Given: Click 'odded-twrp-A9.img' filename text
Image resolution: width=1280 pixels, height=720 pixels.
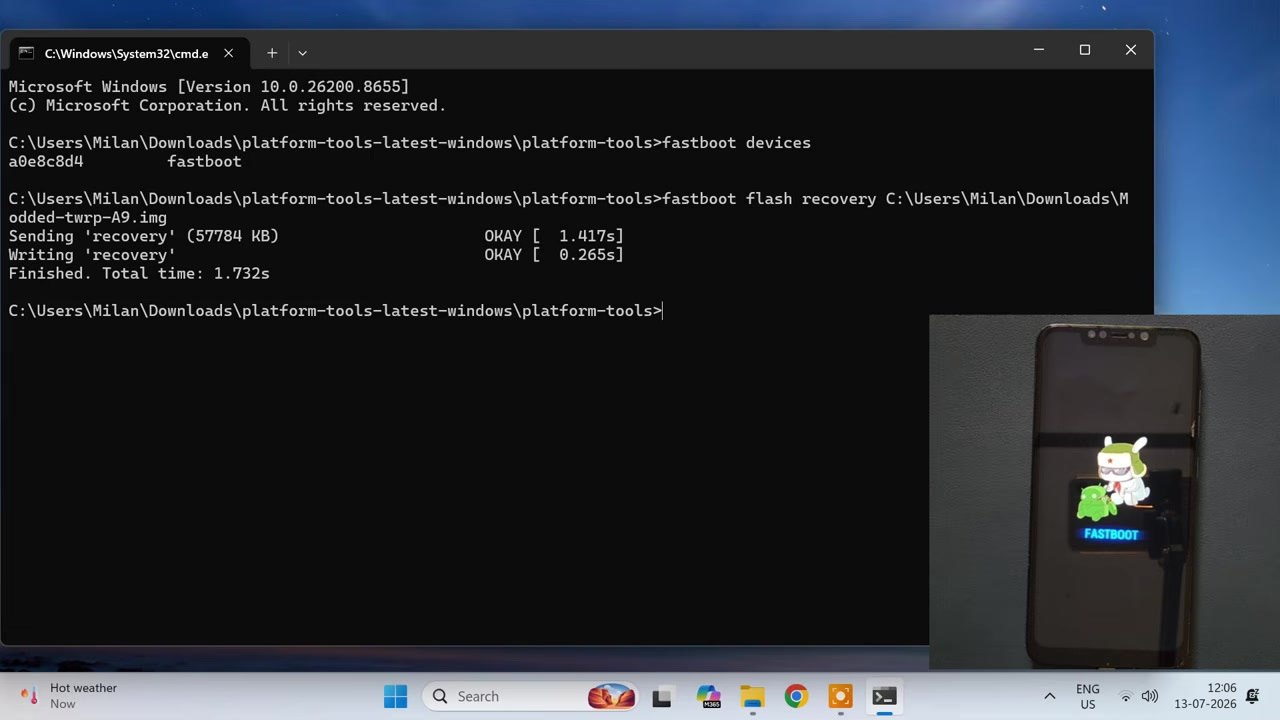Looking at the screenshot, I should point(88,217).
